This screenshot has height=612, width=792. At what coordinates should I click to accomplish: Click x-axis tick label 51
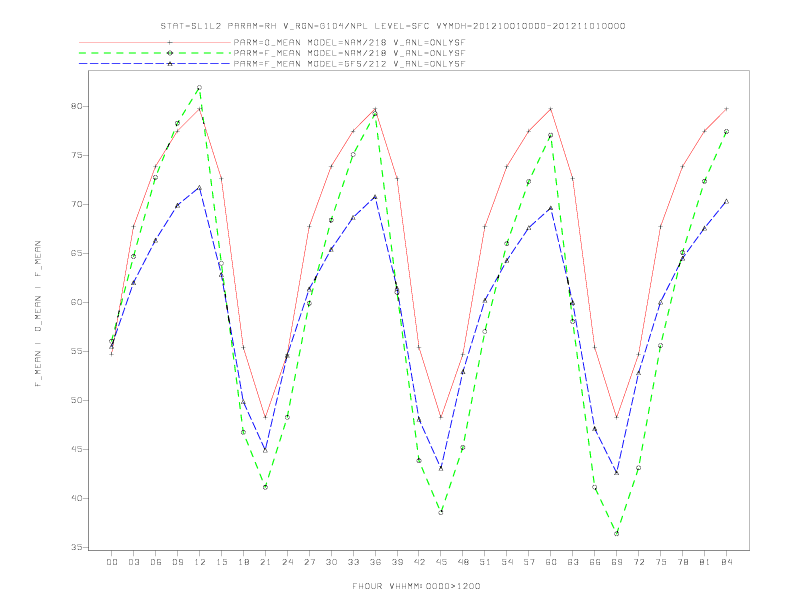coord(485,562)
